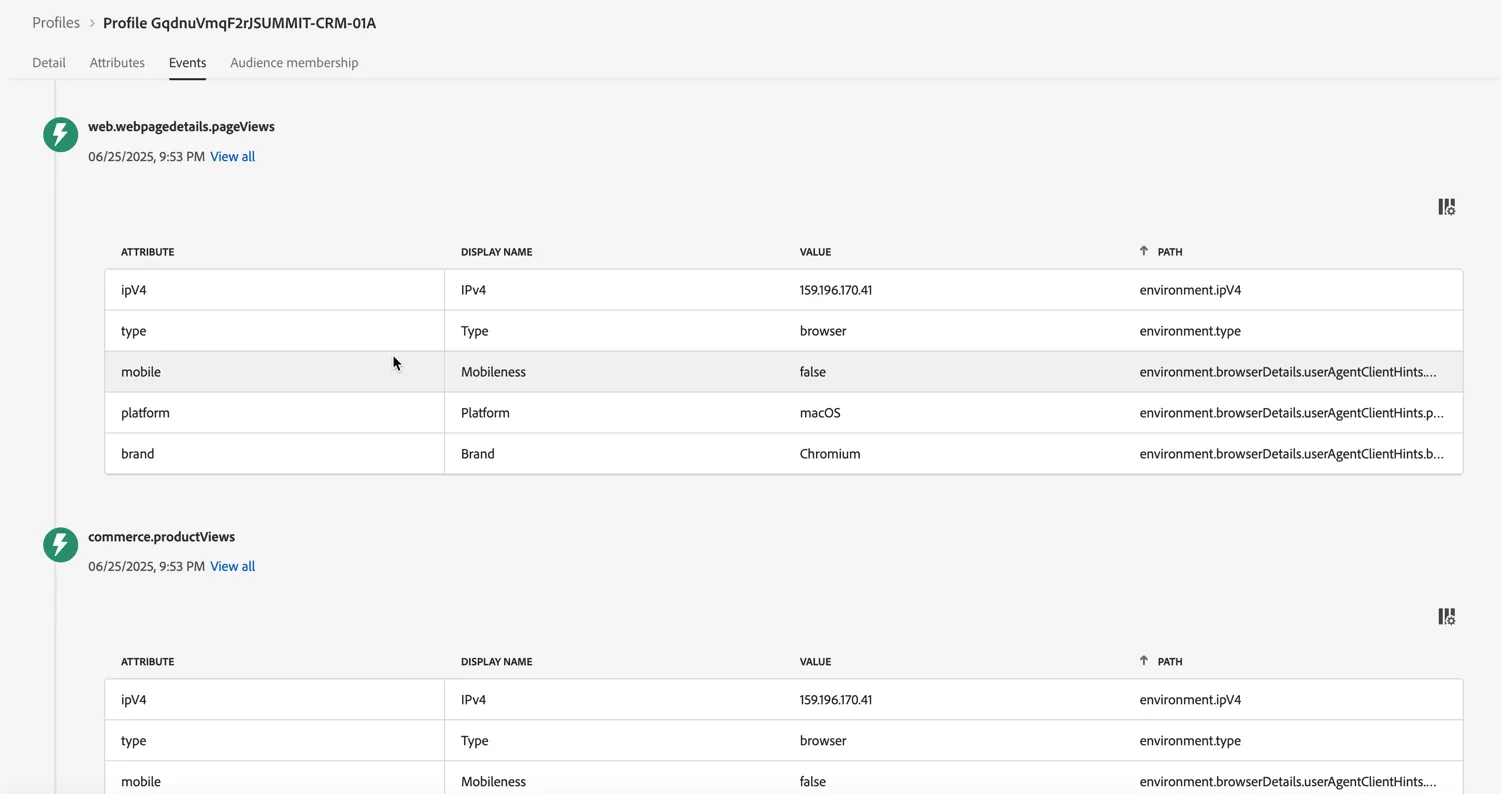The width and height of the screenshot is (1502, 794).
Task: Click environment.type path in productViews table
Action: [1190, 741]
